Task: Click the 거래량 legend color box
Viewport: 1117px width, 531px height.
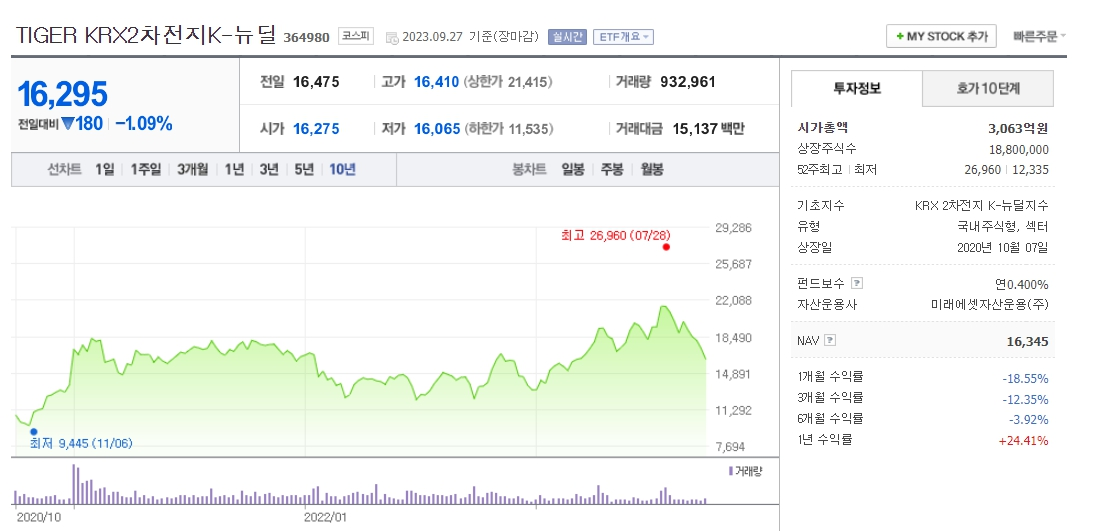Action: pyautogui.click(x=730, y=470)
